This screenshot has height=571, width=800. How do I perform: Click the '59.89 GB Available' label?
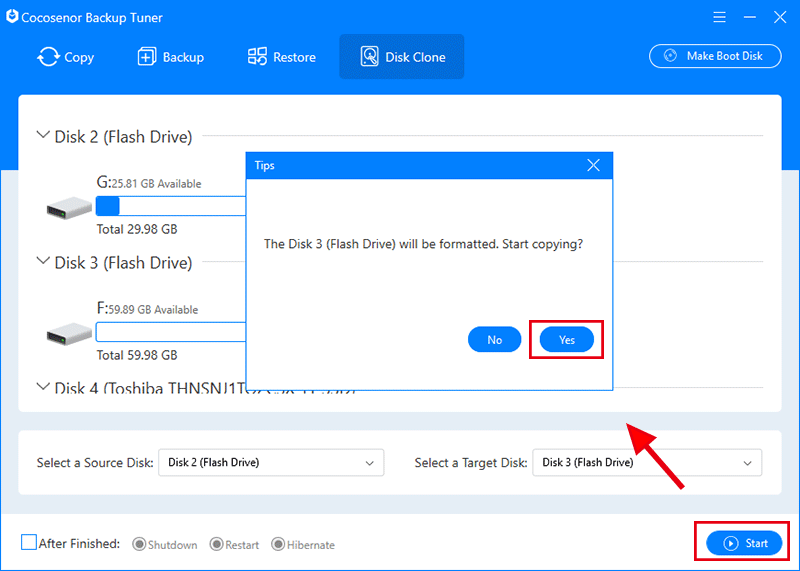tap(153, 310)
